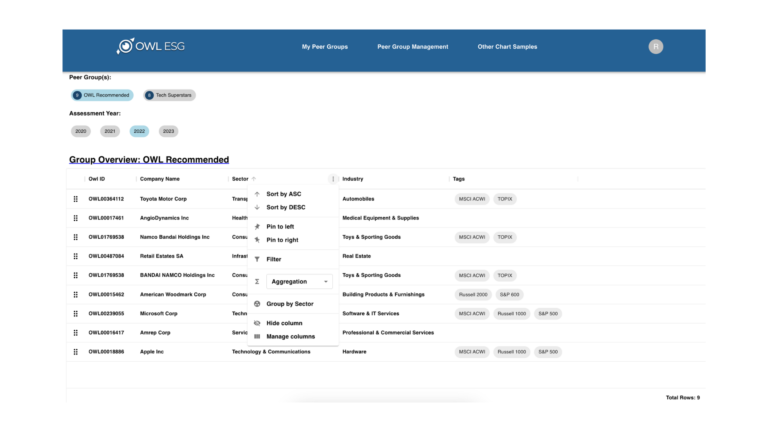
Task: Click the Sector column sort arrow icon
Action: (254, 179)
